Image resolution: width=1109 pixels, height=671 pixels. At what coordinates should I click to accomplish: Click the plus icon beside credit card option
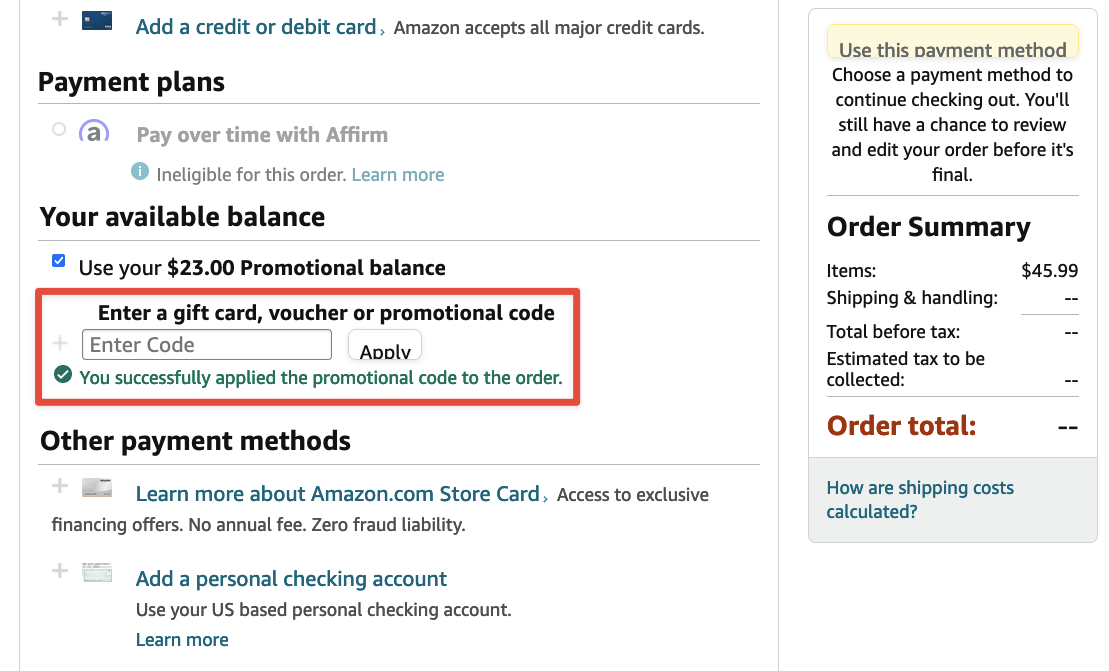point(59,18)
